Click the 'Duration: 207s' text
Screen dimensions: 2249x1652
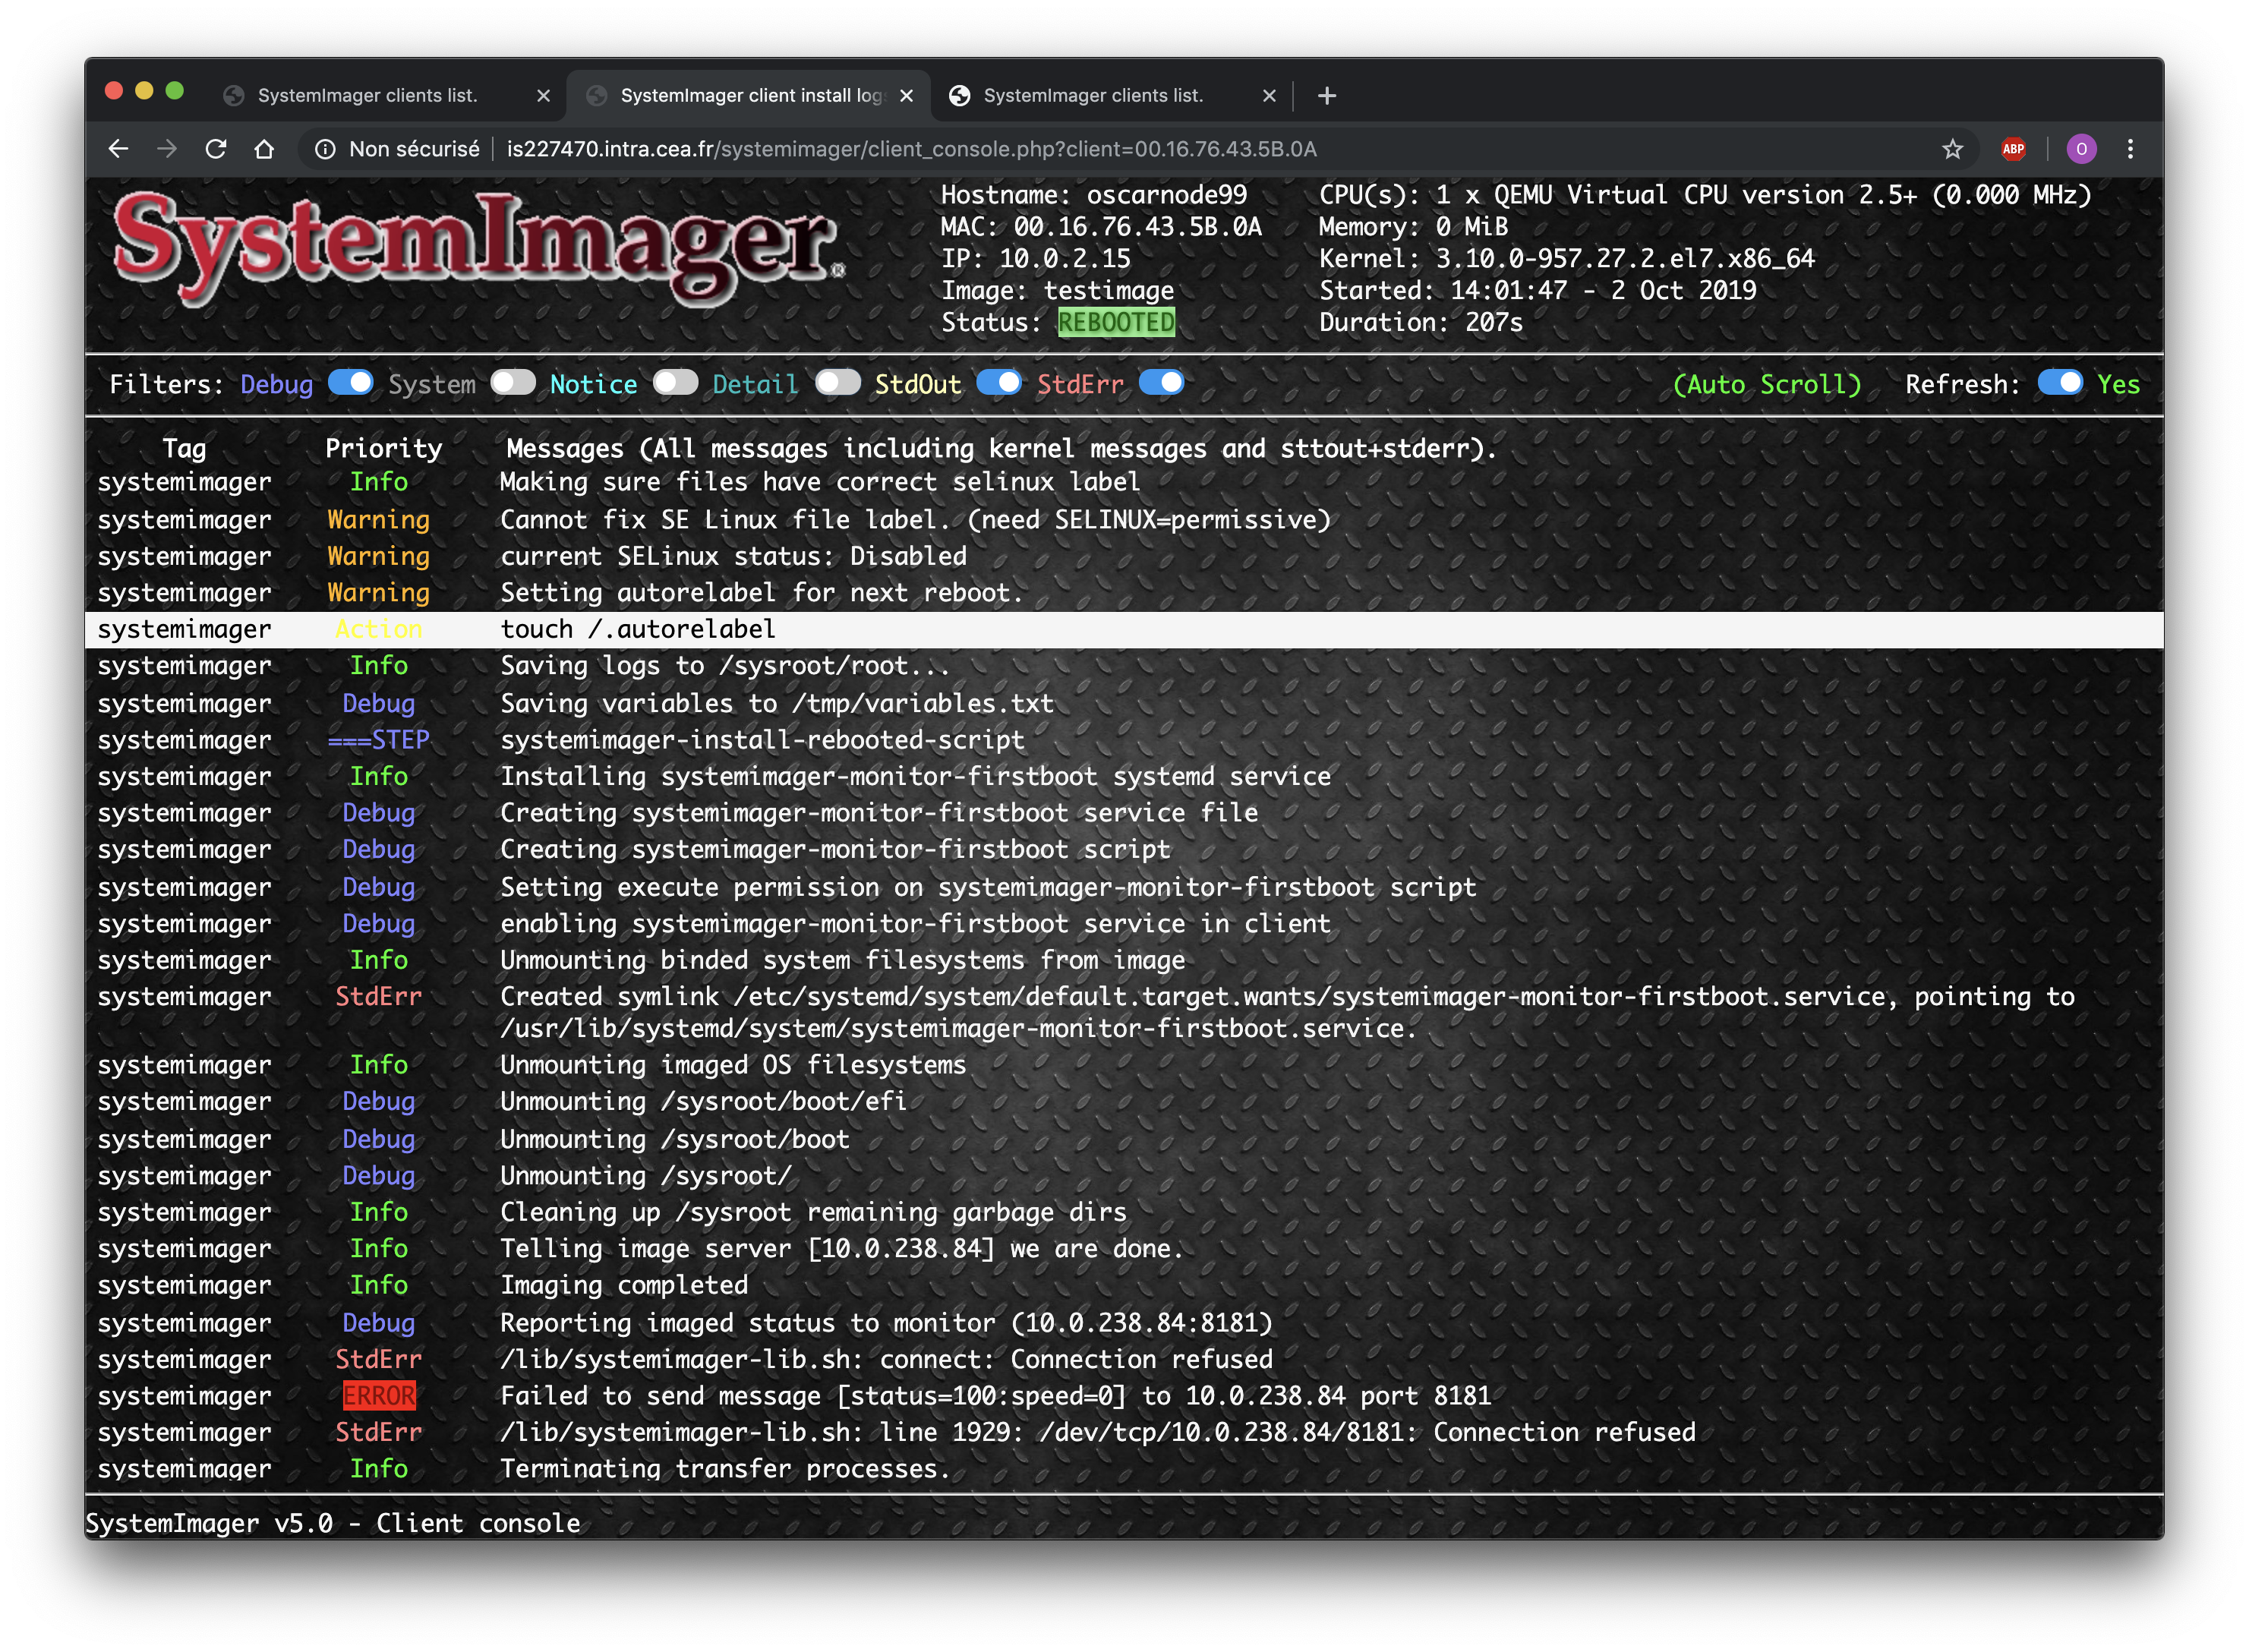click(x=1420, y=322)
